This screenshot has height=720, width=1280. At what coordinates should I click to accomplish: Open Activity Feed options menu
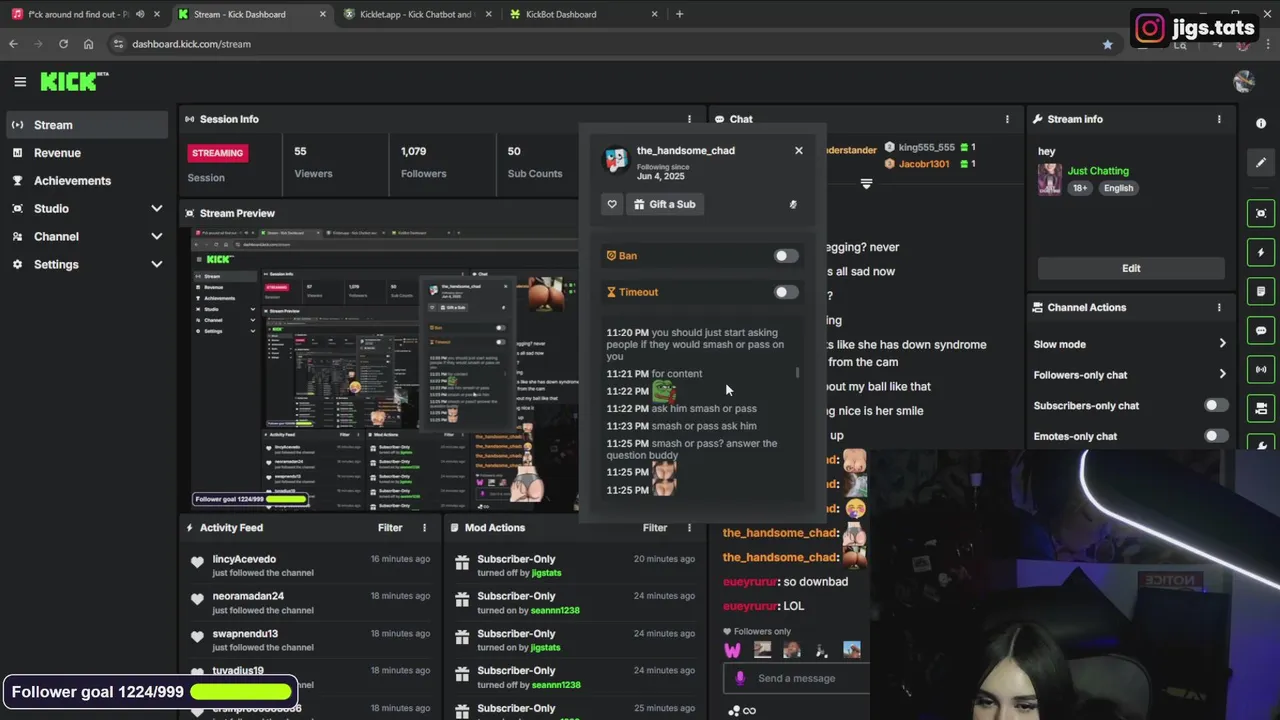tap(424, 528)
